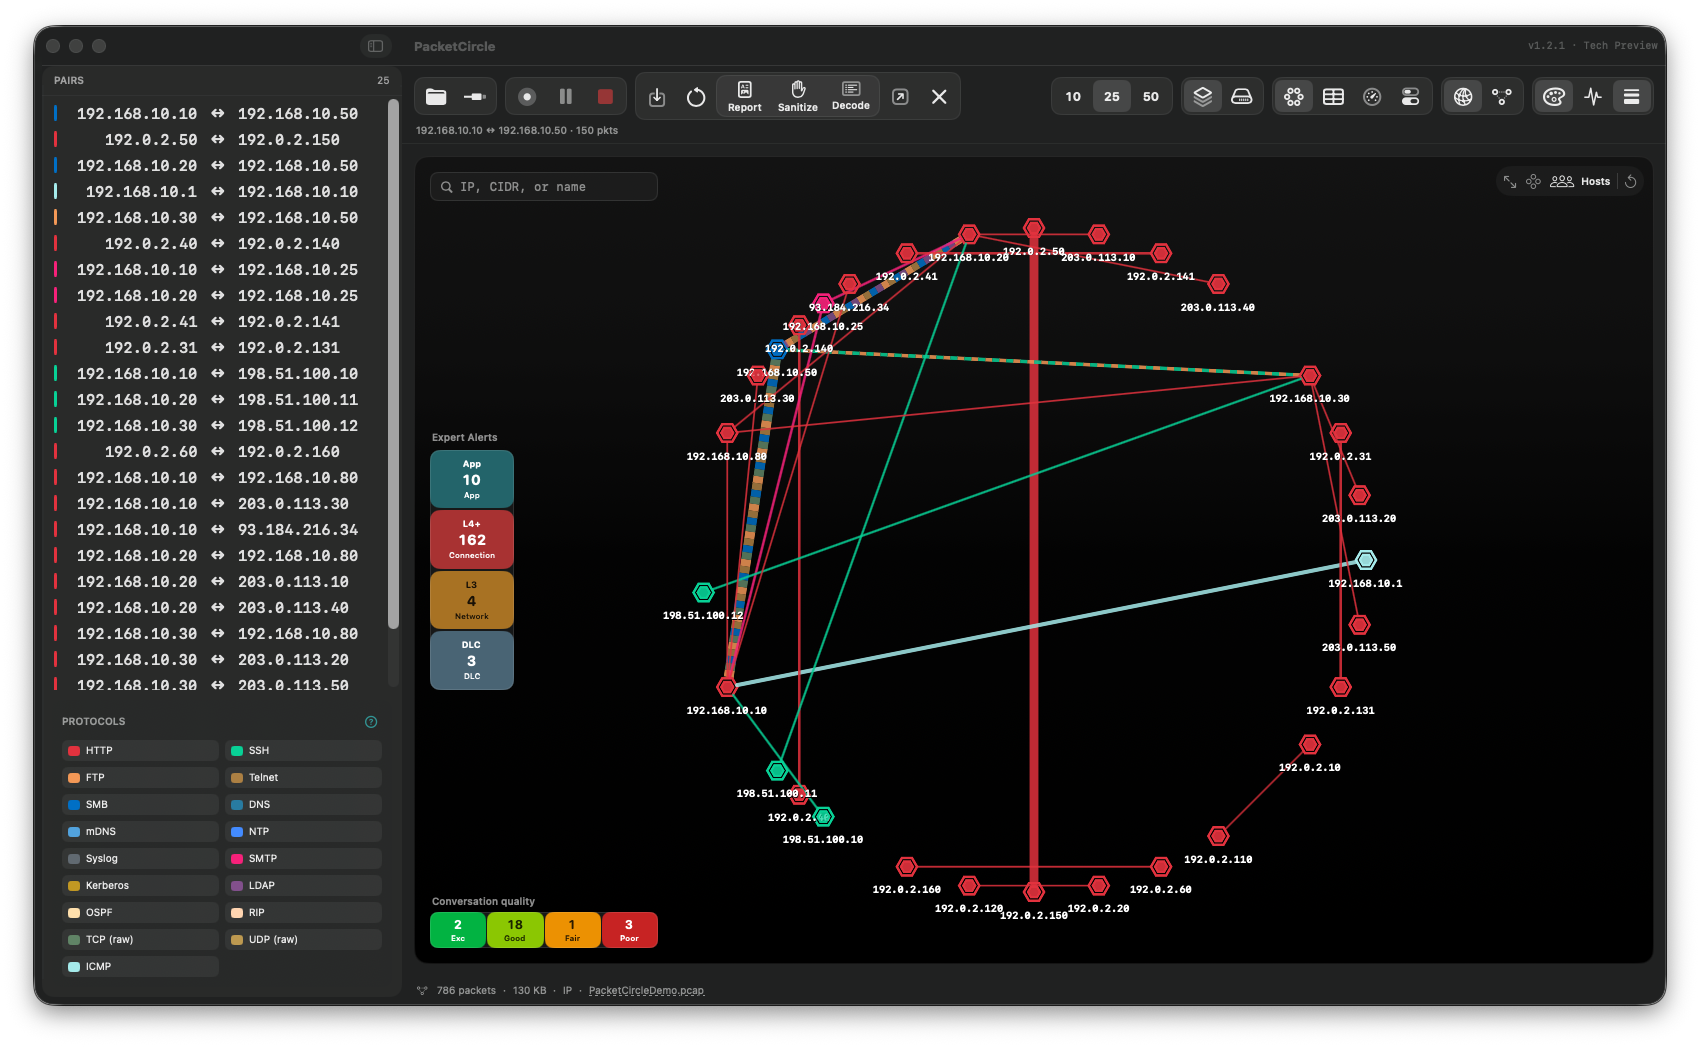Click the toggle switches settings icon
1700x1047 pixels.
tap(1411, 97)
